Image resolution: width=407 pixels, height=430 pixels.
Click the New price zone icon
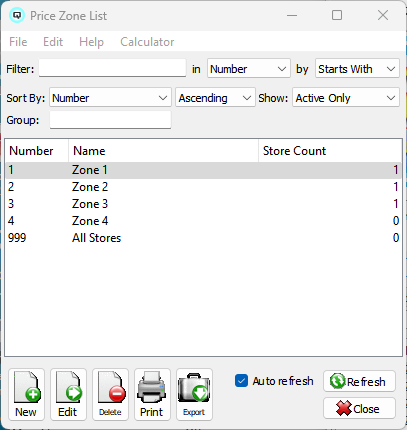pyautogui.click(x=26, y=394)
